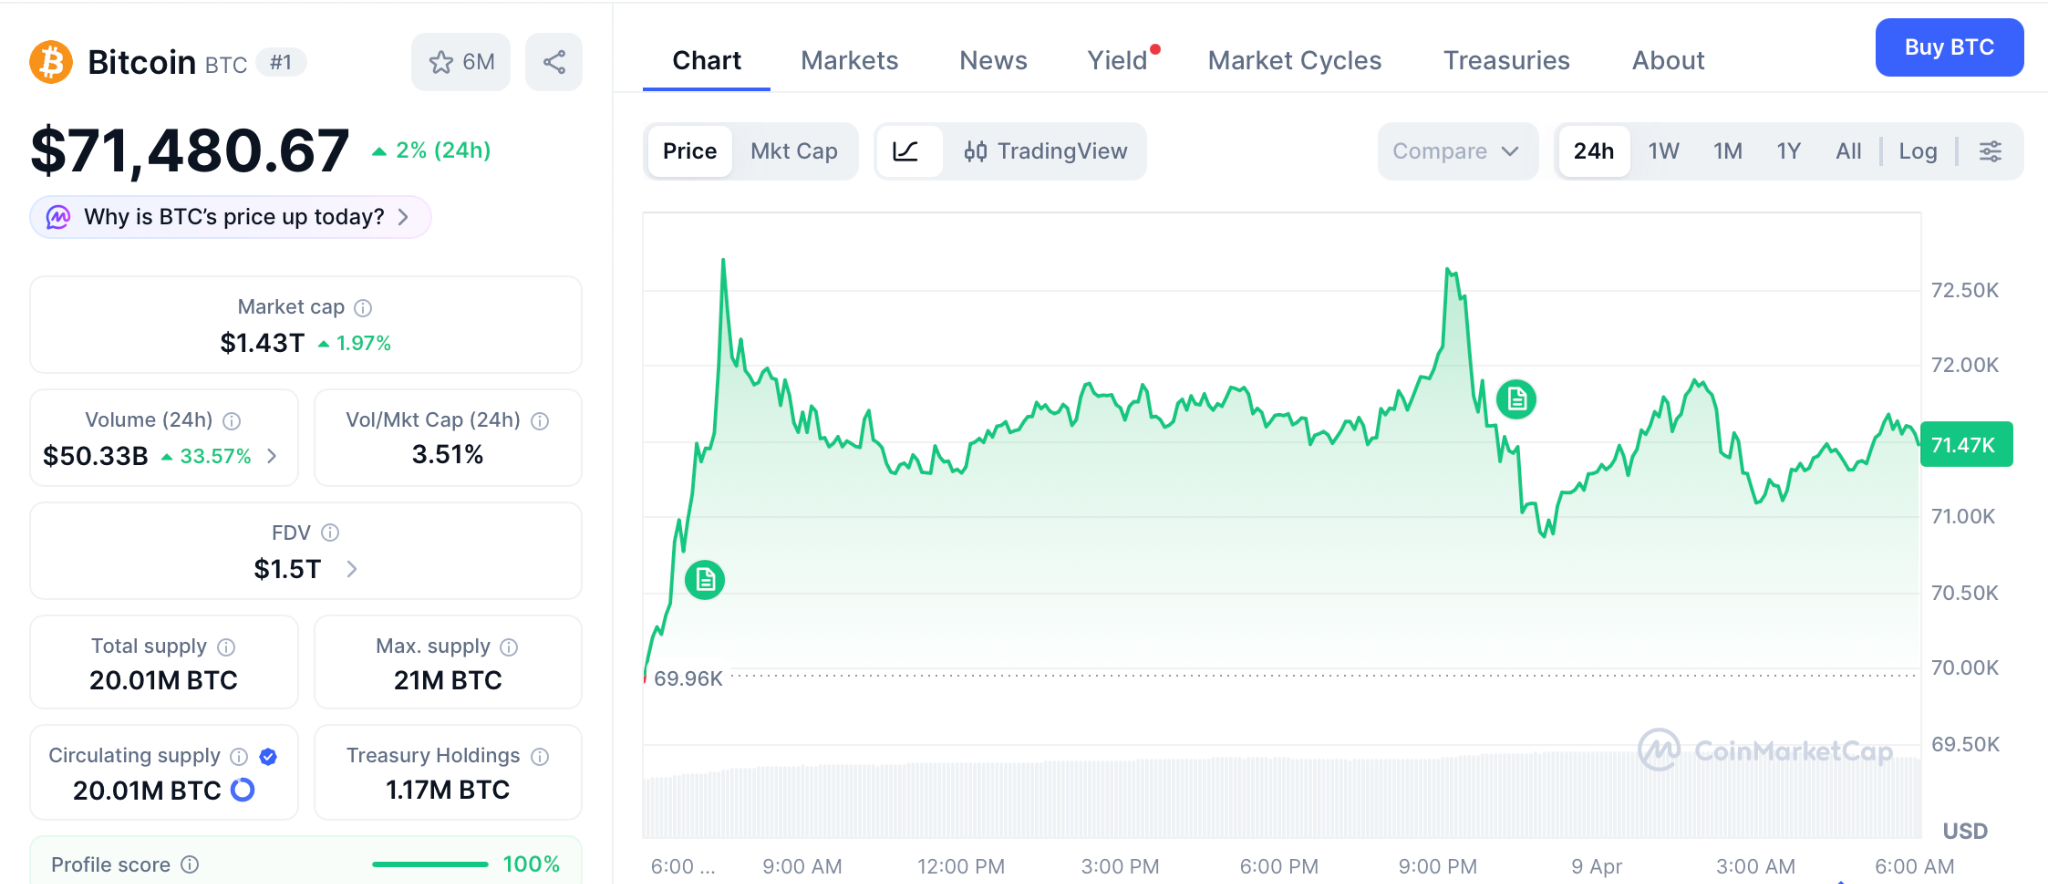
Task: Click the Profile score info icon
Action: click(x=190, y=864)
